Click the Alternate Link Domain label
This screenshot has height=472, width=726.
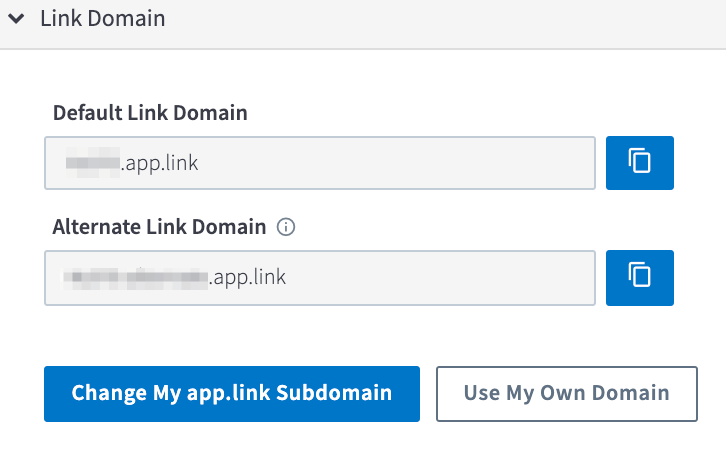click(x=159, y=227)
